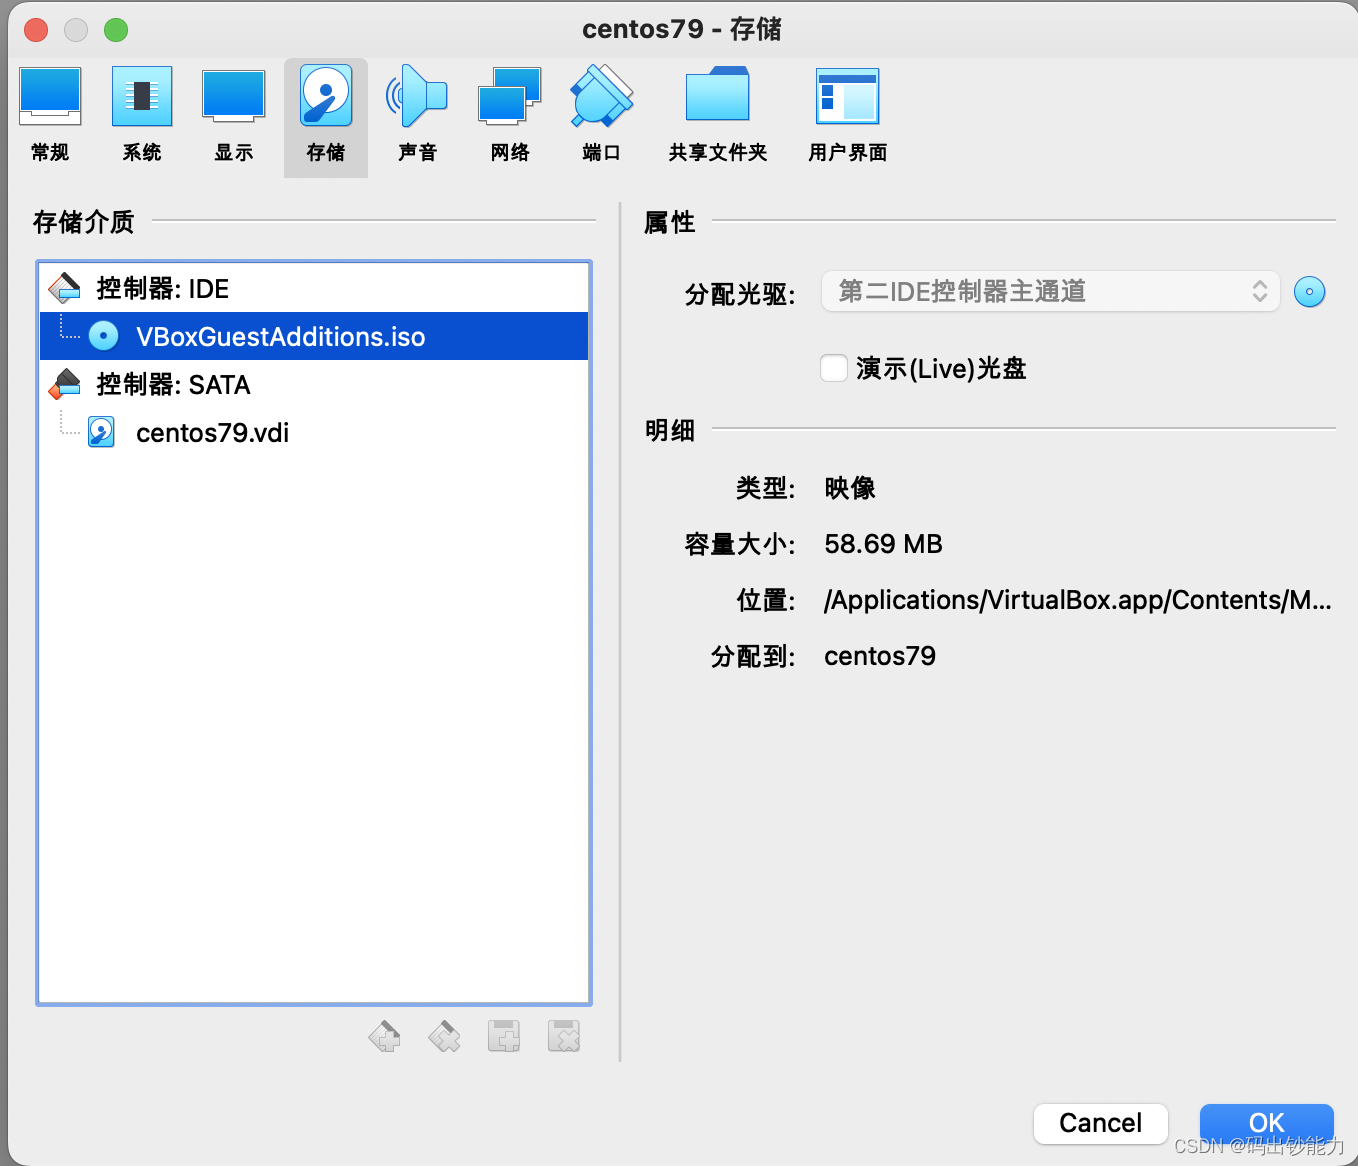Viewport: 1358px width, 1166px height.
Task: Open the 端口 (Ports) settings tab
Action: point(602,116)
